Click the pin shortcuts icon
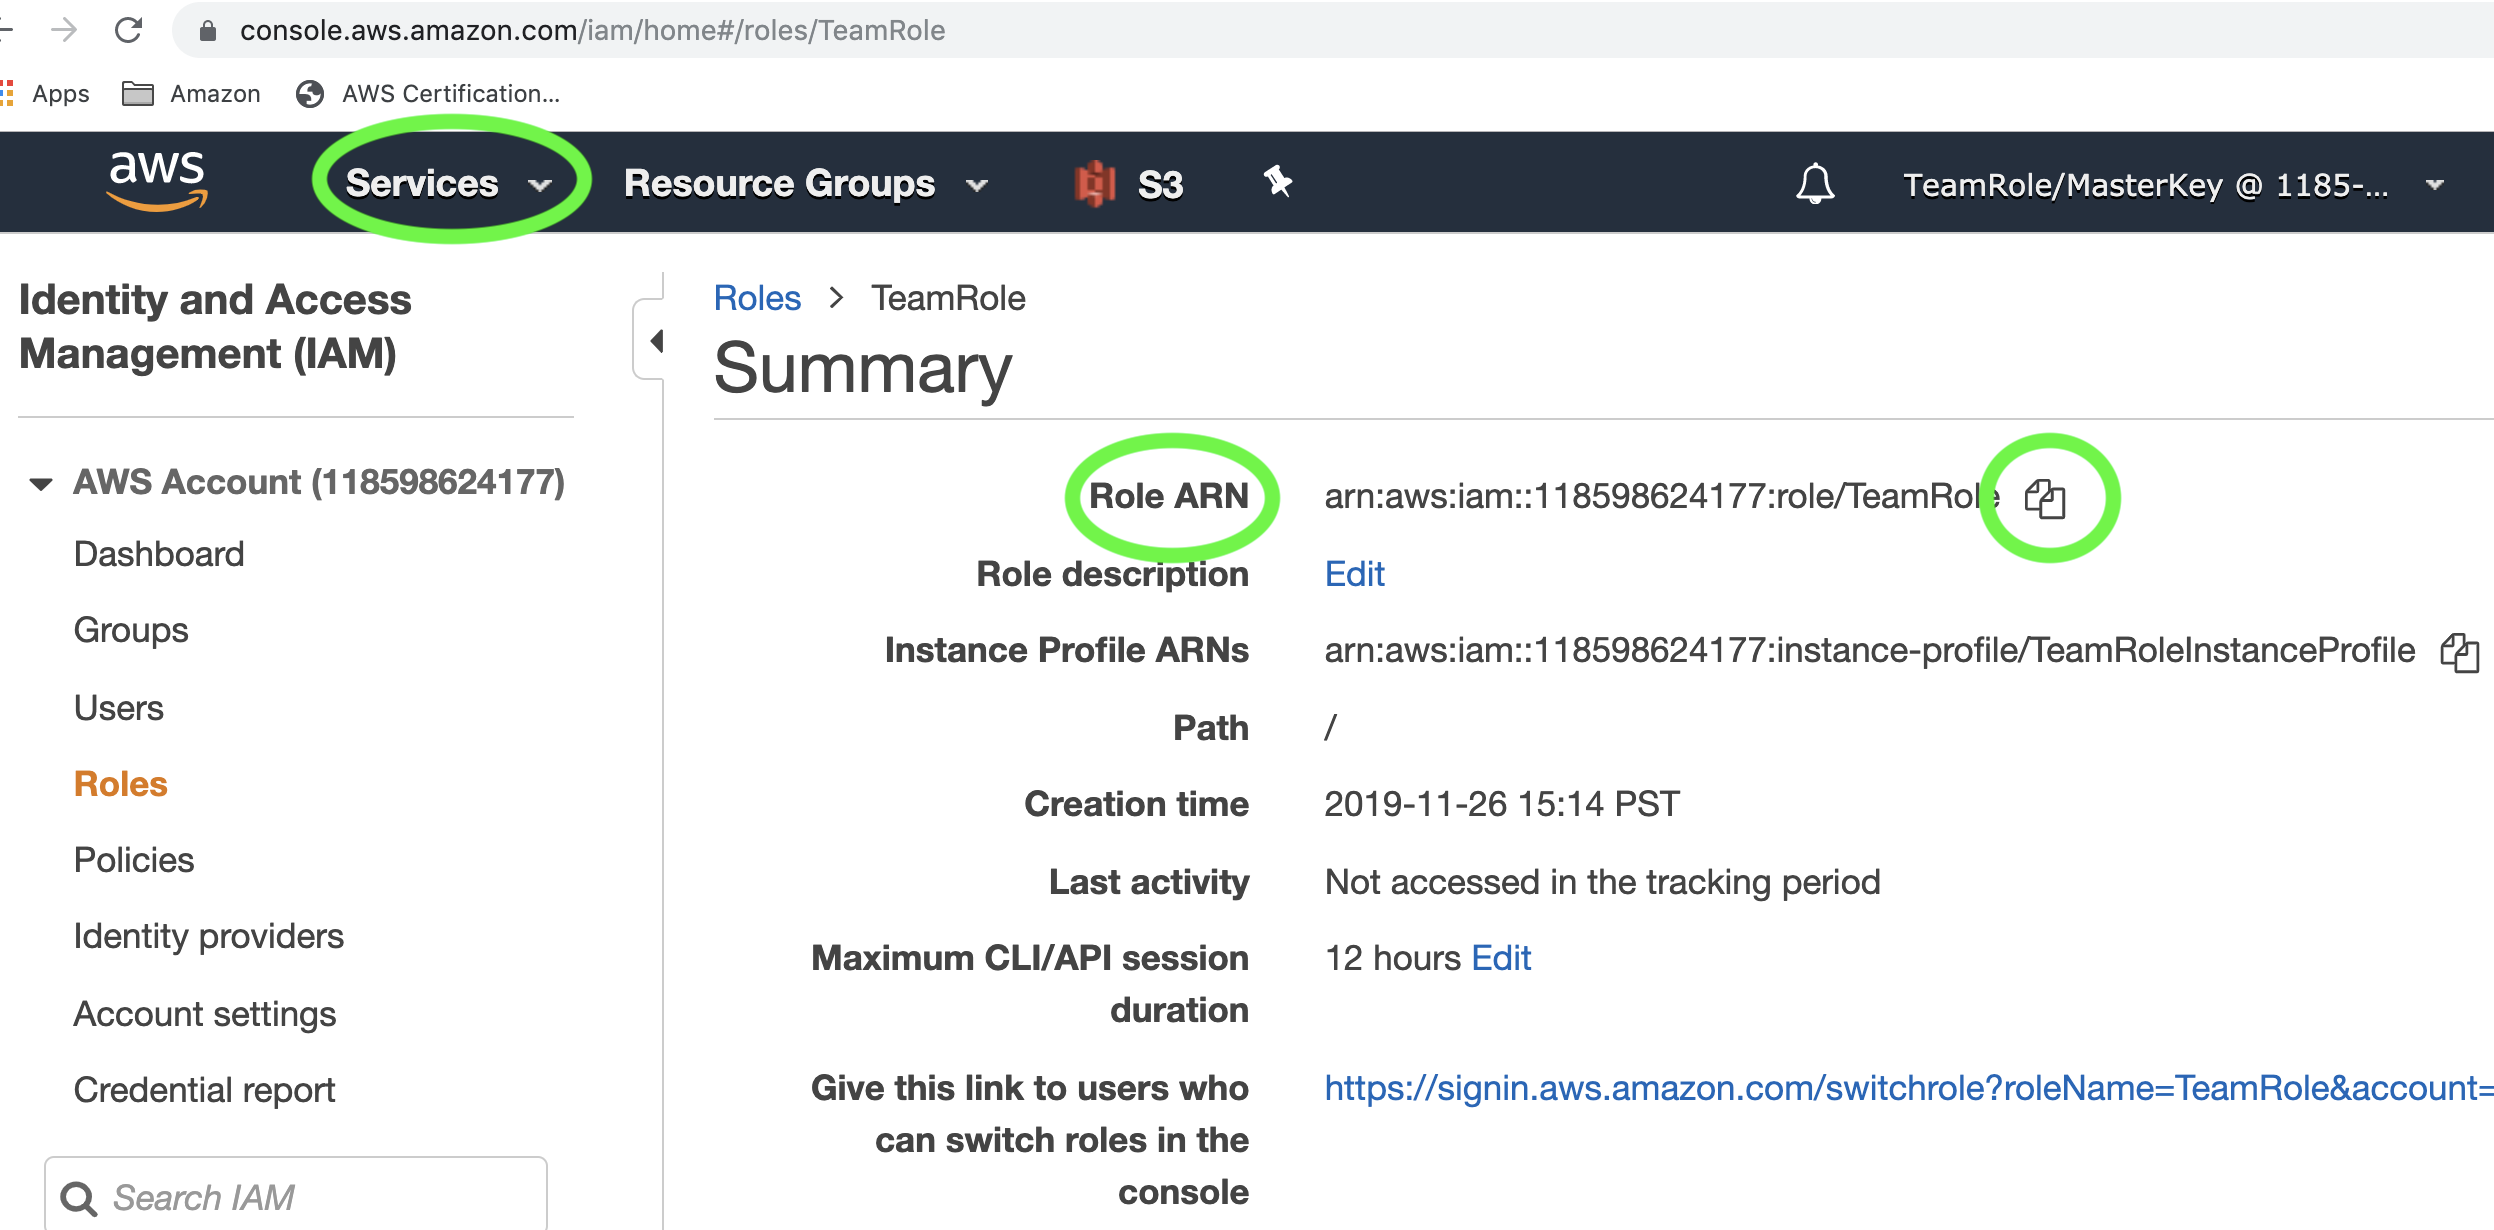 1277,182
